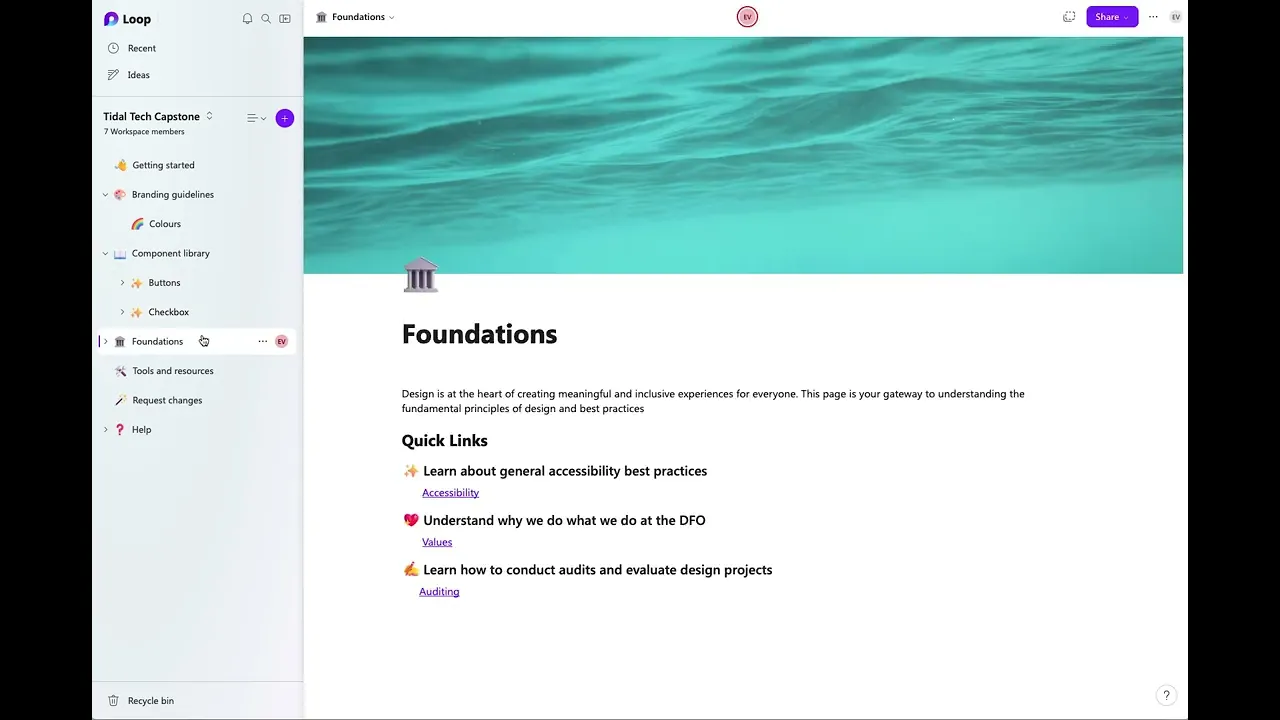This screenshot has width=1280, height=720.
Task: Open Request changes page
Action: pos(167,400)
